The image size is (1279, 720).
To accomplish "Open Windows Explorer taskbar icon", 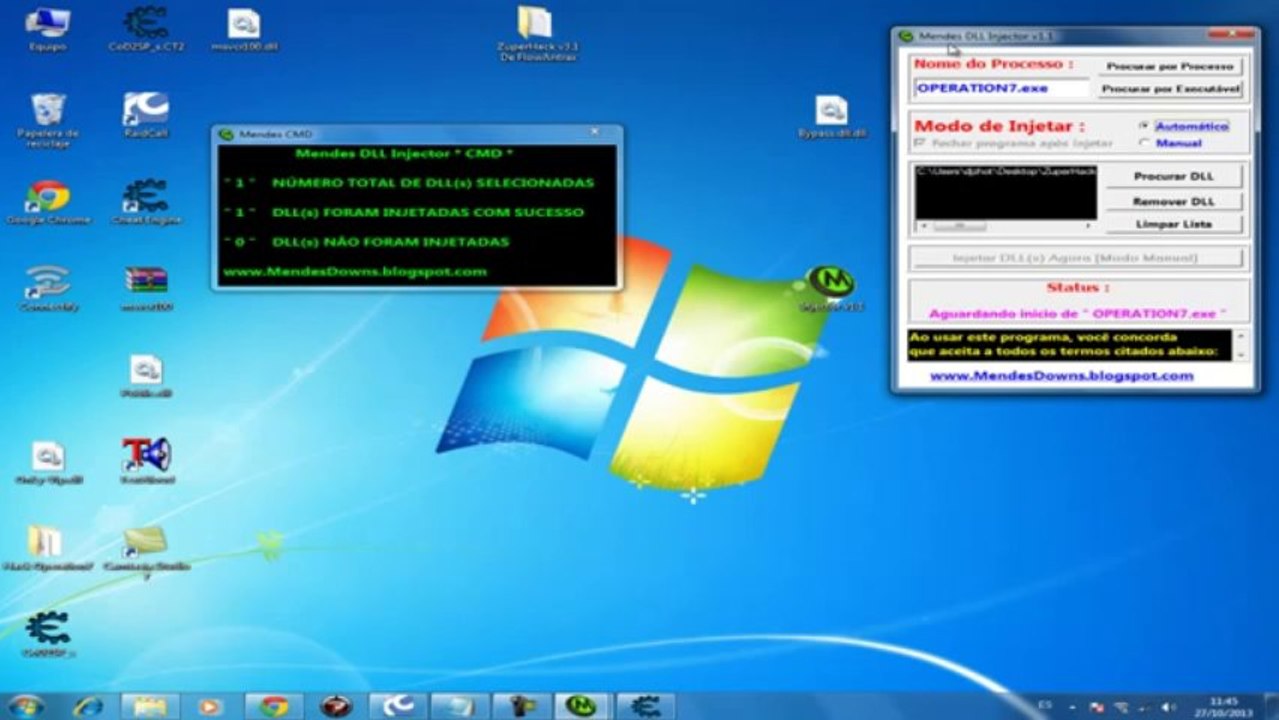I will tap(150, 706).
